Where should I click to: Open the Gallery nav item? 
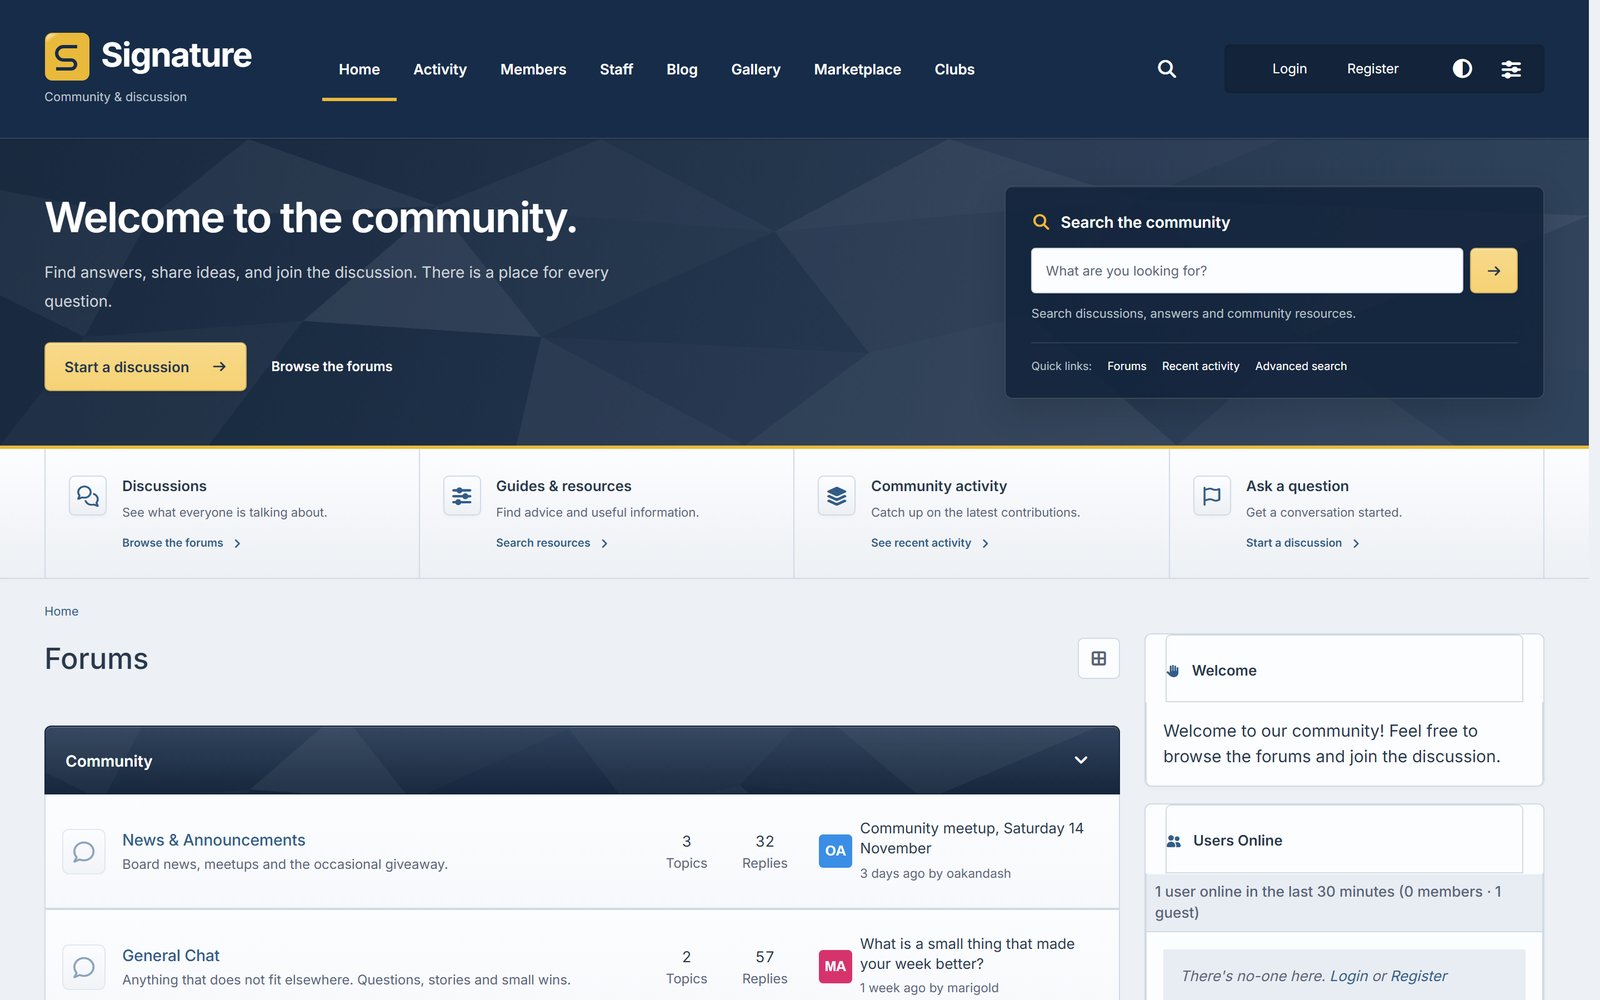click(x=756, y=69)
